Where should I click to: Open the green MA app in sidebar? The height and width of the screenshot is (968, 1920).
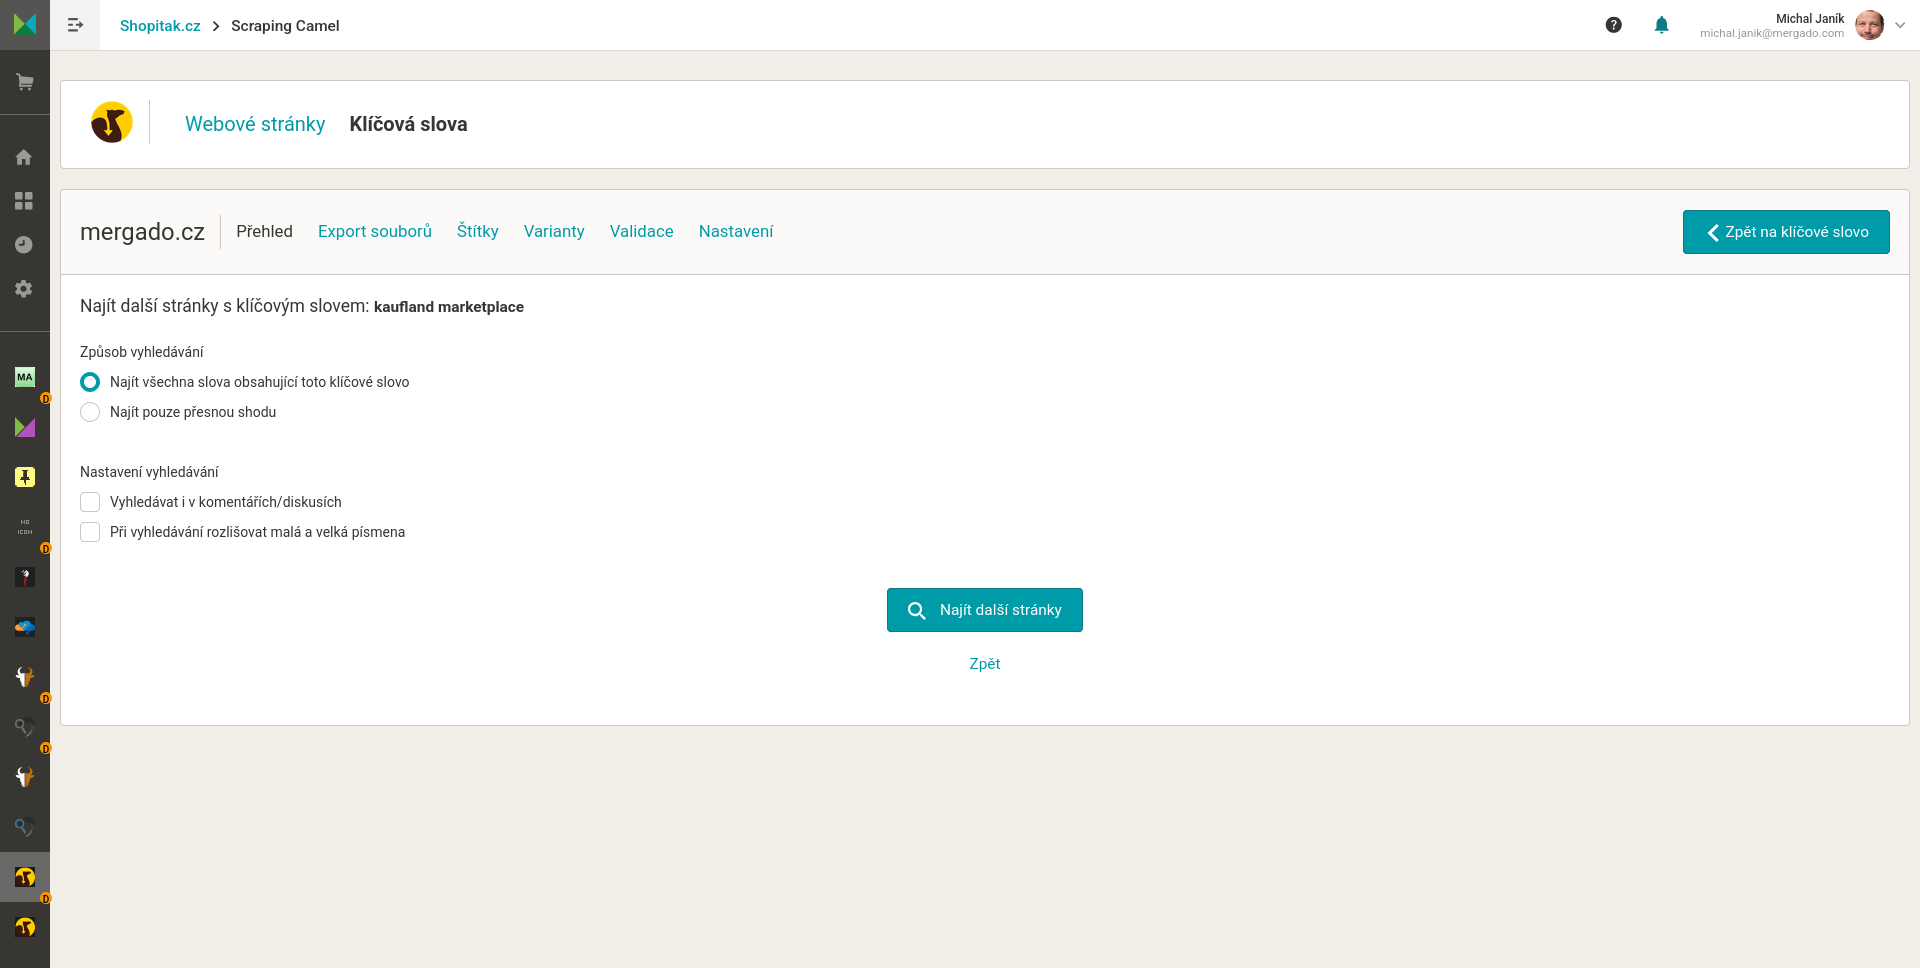click(25, 377)
